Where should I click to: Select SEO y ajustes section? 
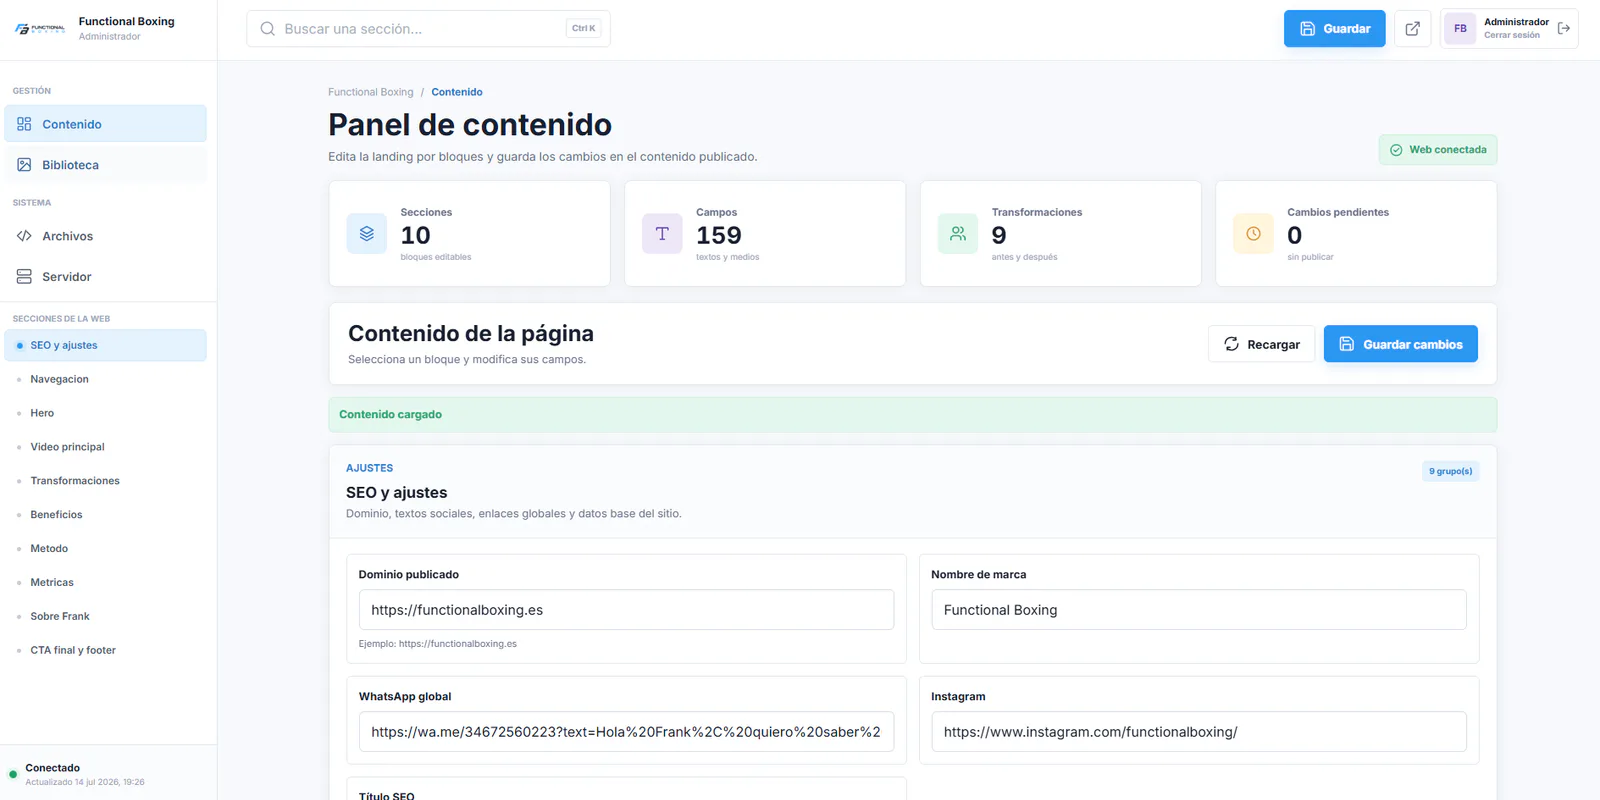point(105,345)
